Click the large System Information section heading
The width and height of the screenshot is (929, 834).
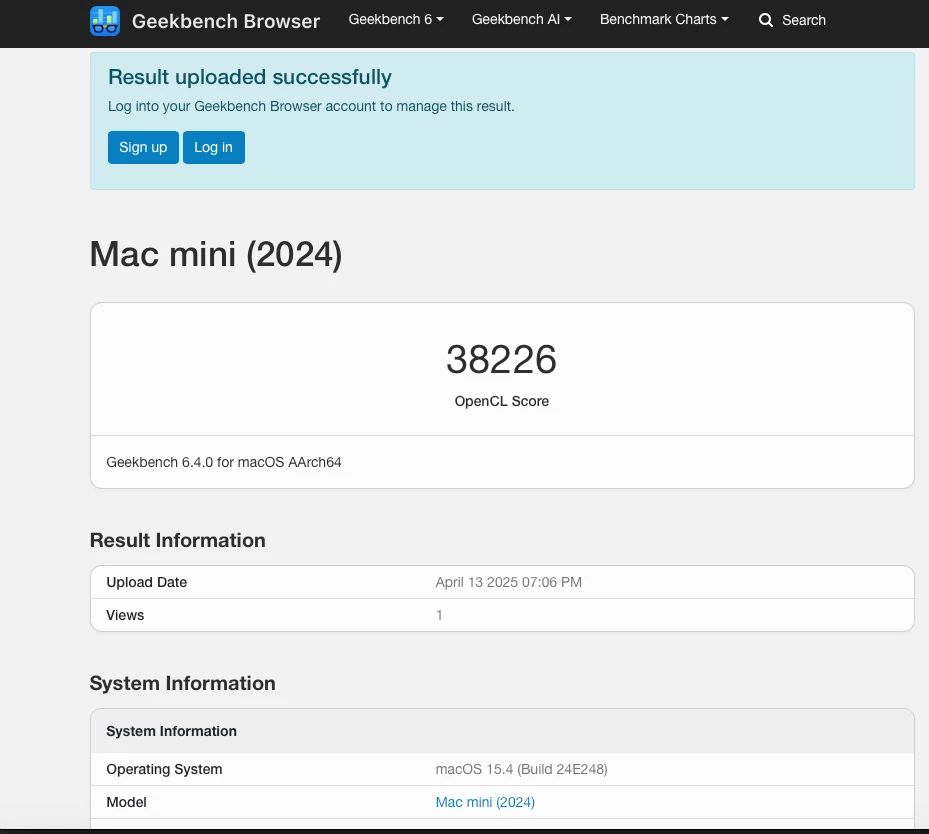point(182,684)
